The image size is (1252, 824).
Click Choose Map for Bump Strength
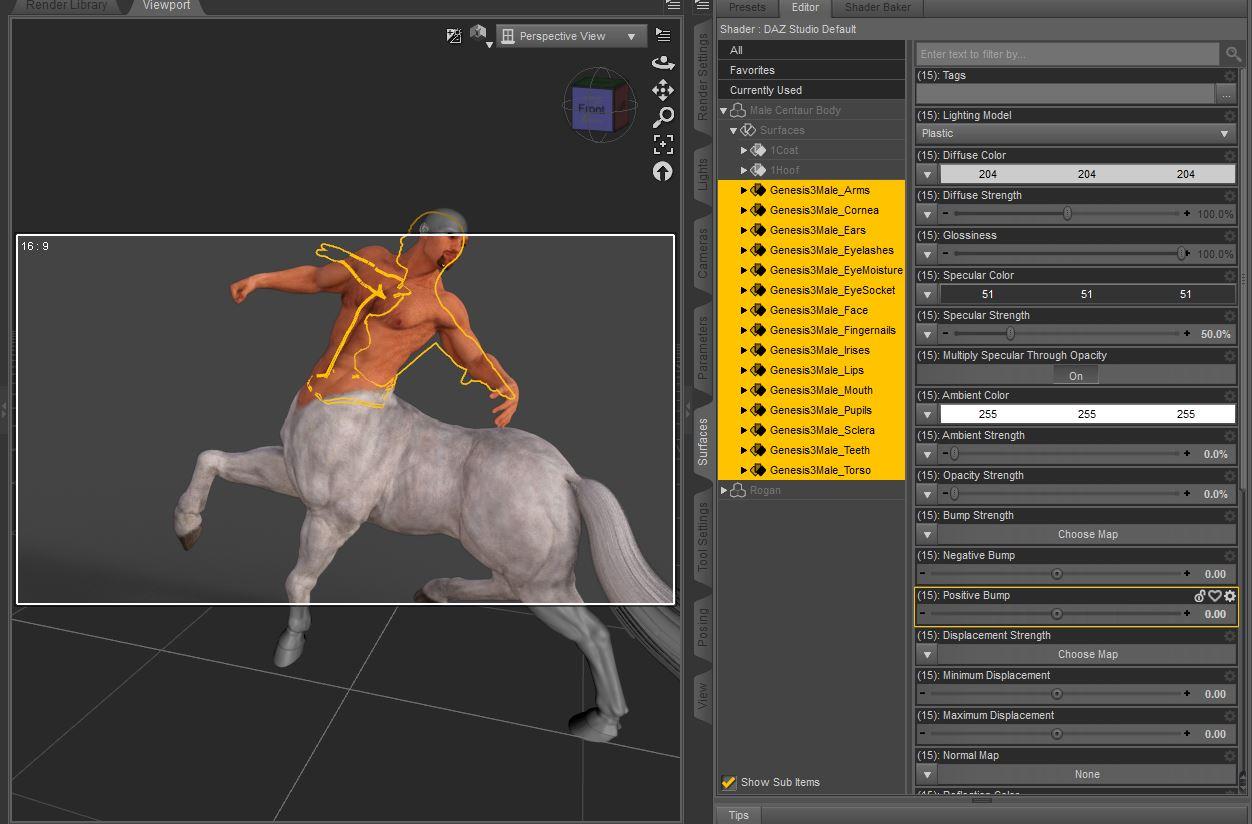pyautogui.click(x=1087, y=534)
